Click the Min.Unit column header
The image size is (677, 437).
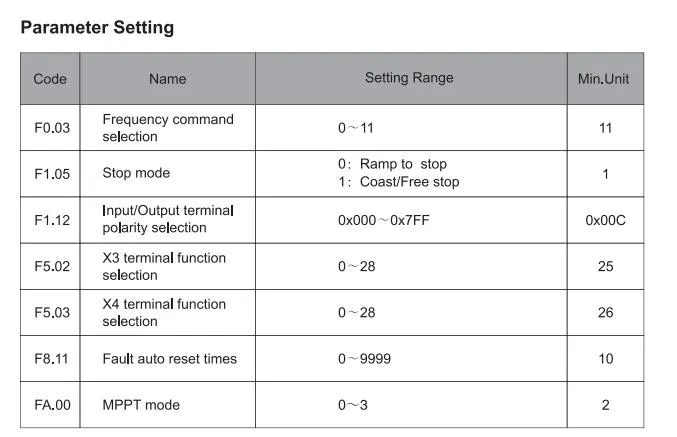[605, 79]
